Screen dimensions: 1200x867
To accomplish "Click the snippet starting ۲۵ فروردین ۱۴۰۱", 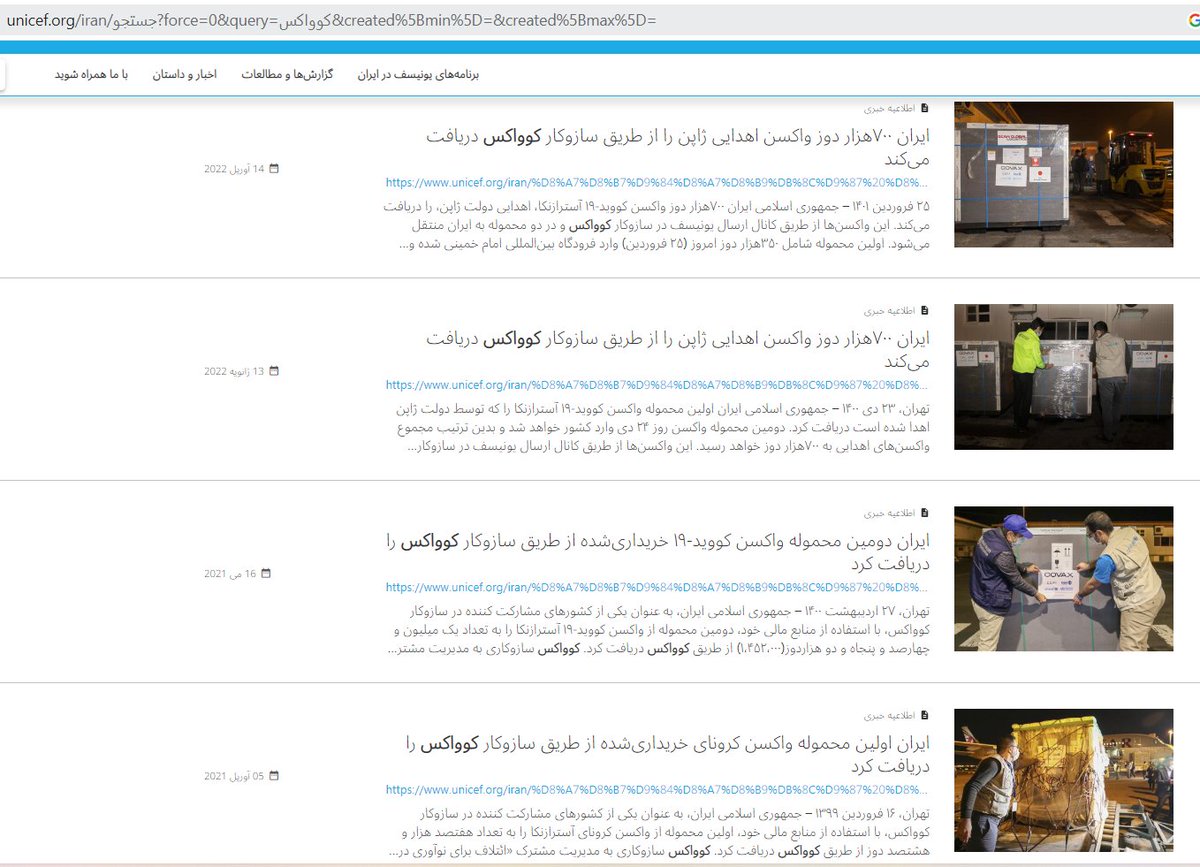I will tap(656, 225).
